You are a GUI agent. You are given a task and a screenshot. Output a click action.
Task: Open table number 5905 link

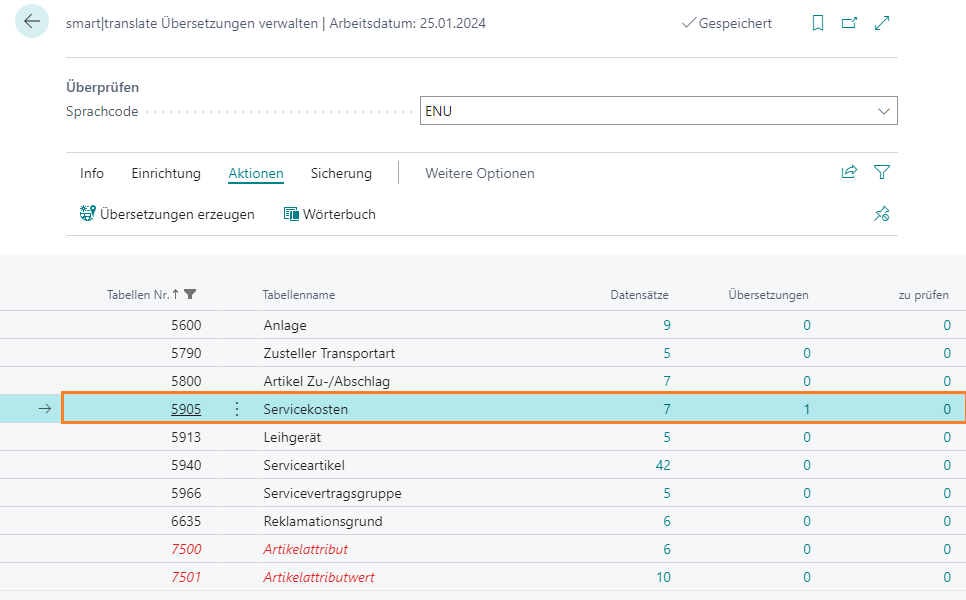[x=185, y=409]
